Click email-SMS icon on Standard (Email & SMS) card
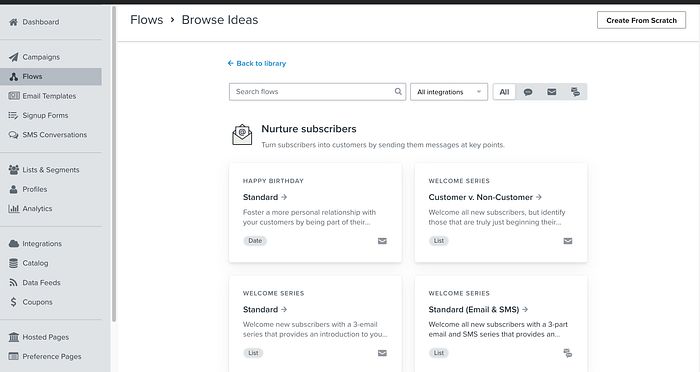 point(568,353)
